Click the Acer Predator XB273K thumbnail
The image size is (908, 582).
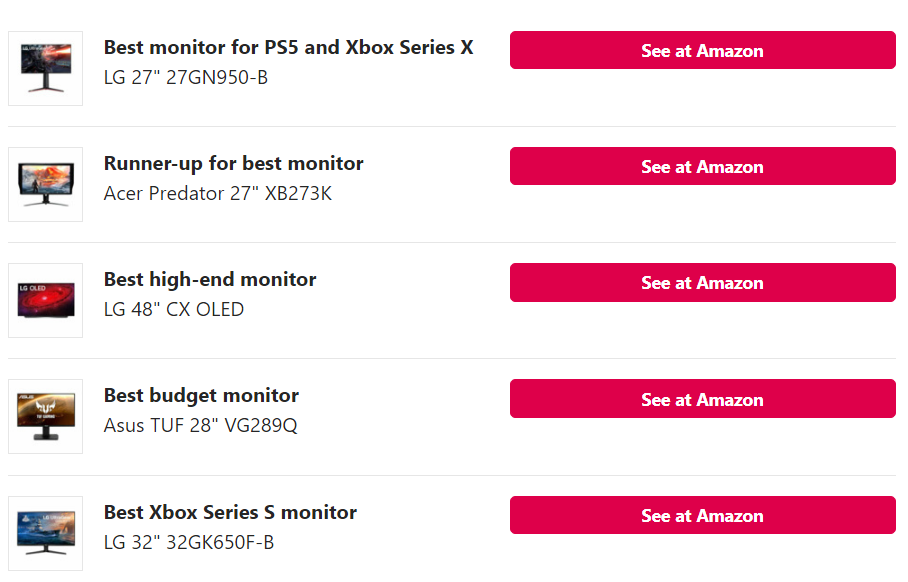point(45,184)
